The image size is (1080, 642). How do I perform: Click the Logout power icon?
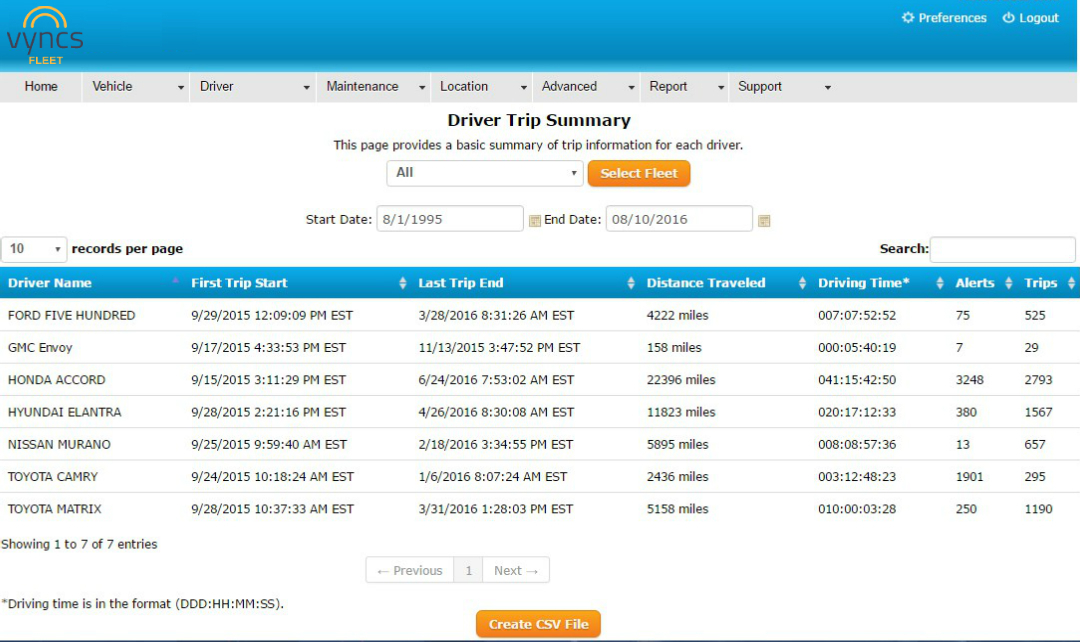[x=1008, y=17]
